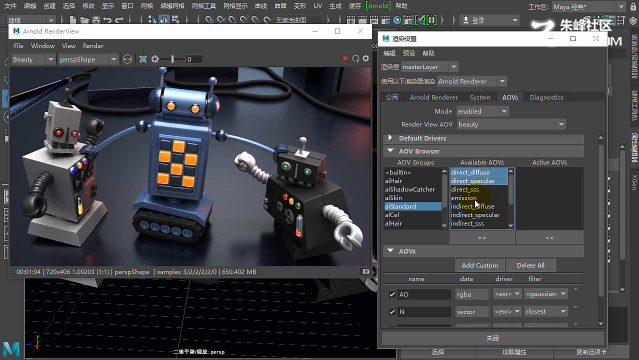
Task: Click the workspace lock icon
Action: (633, 7)
